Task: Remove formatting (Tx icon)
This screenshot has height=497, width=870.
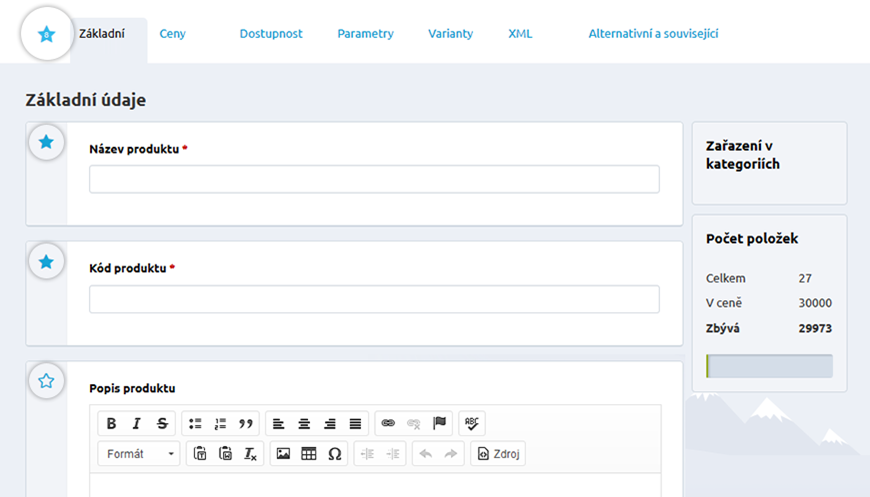Action: (250, 454)
